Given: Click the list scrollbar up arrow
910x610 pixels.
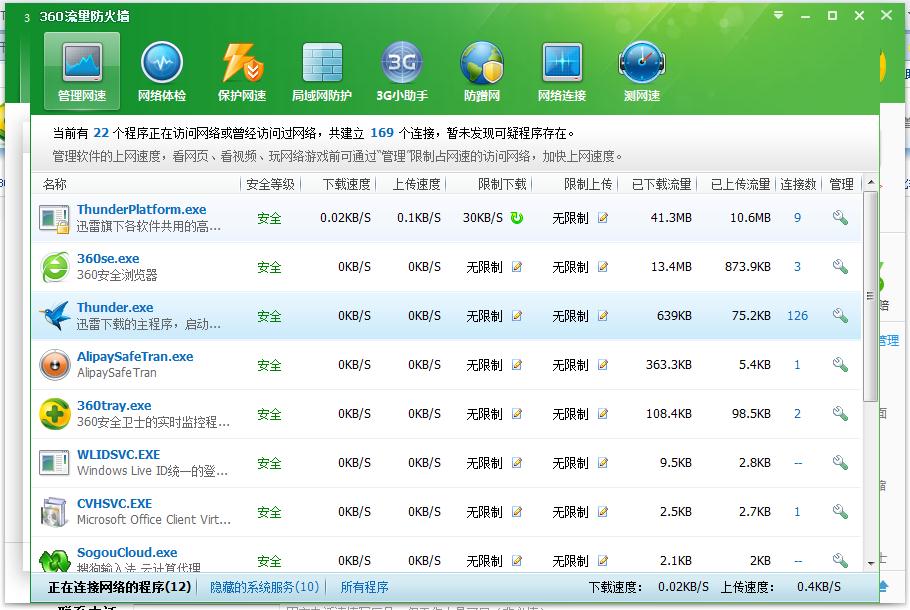Looking at the screenshot, I should click(871, 183).
